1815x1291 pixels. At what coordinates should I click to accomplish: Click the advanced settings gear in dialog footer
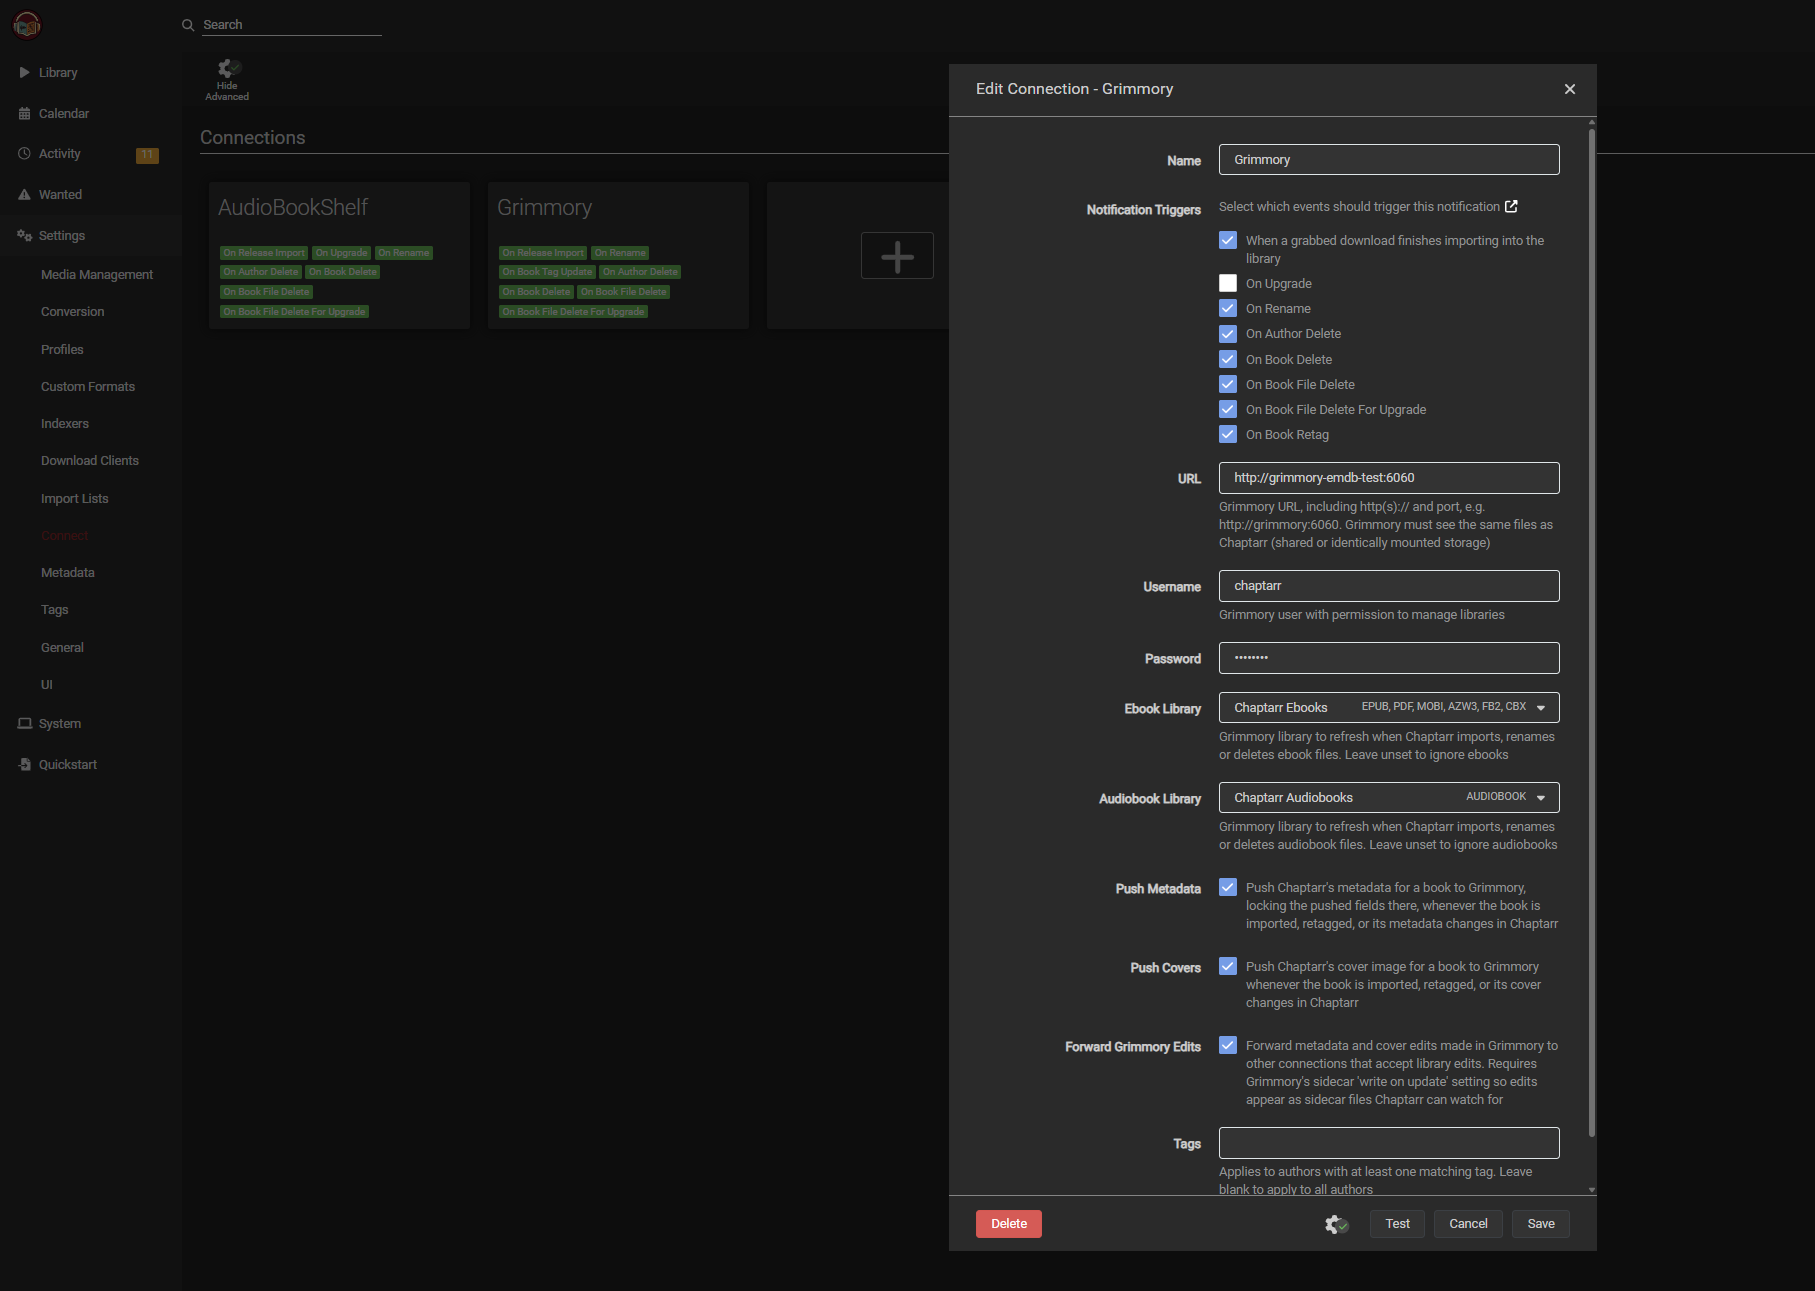tap(1336, 1224)
